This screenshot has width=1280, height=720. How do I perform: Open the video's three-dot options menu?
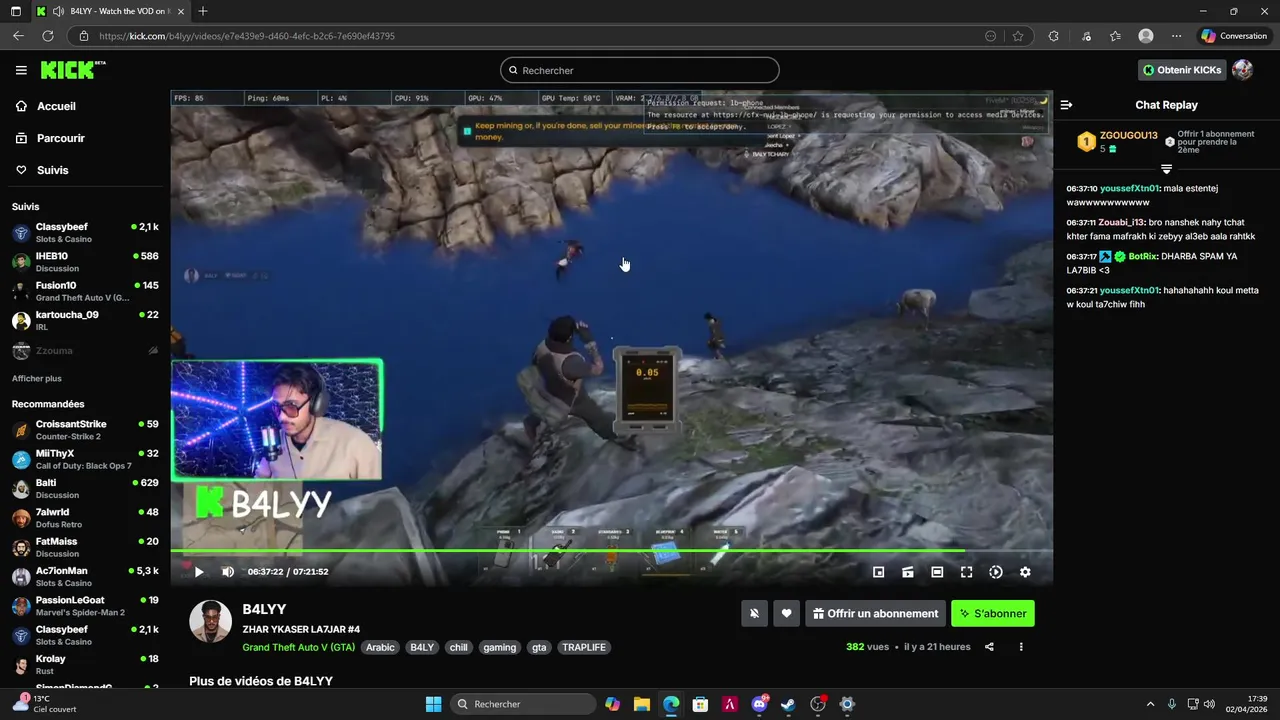click(1021, 647)
